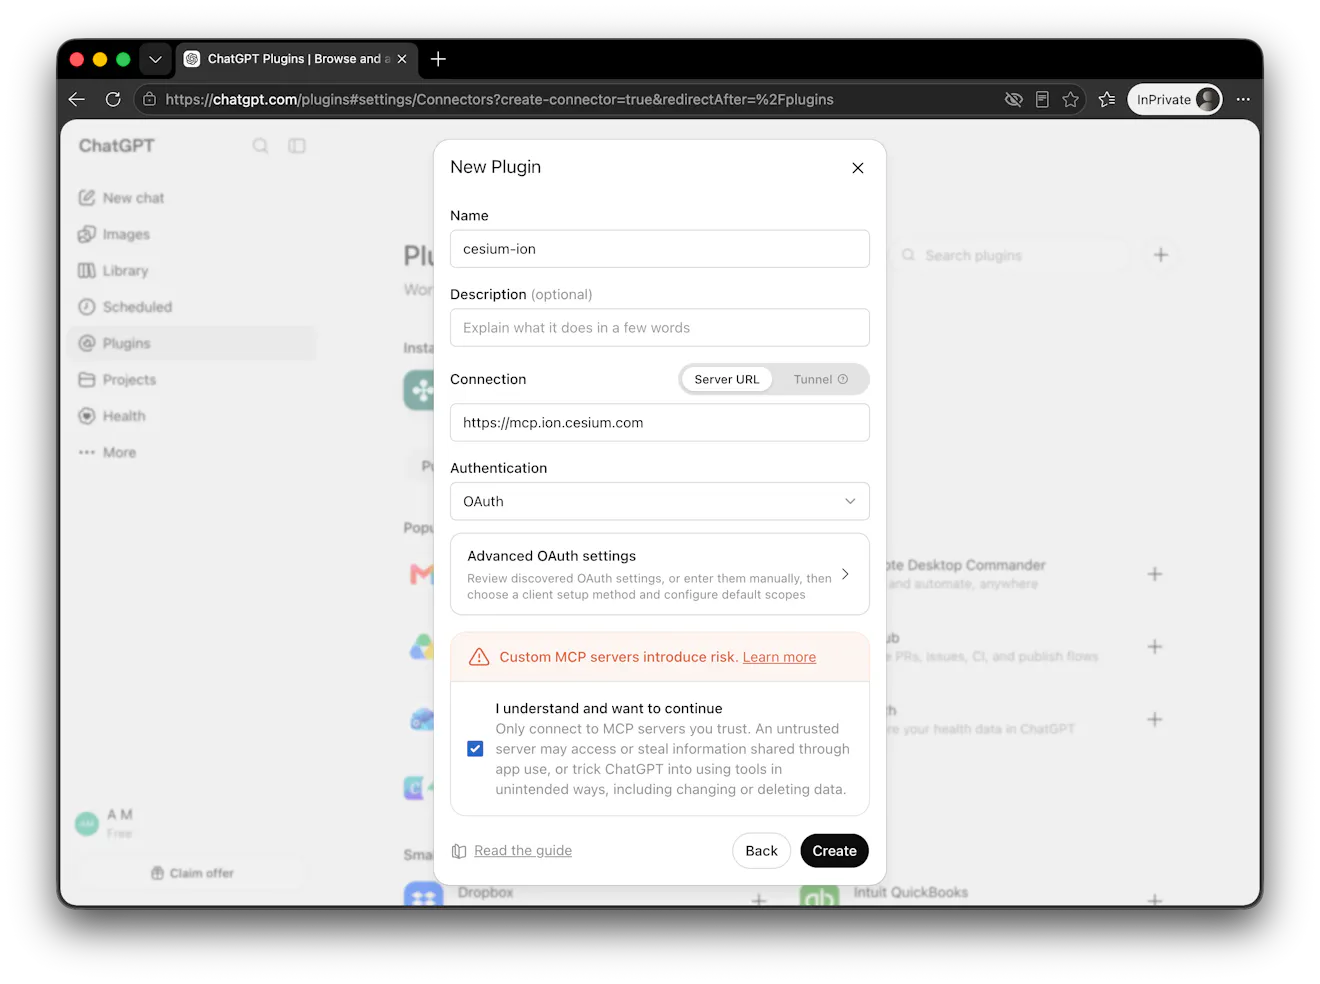Viewport: 1320px width, 984px height.
Task: Edit the Name field containing cesium-ion
Action: (660, 249)
